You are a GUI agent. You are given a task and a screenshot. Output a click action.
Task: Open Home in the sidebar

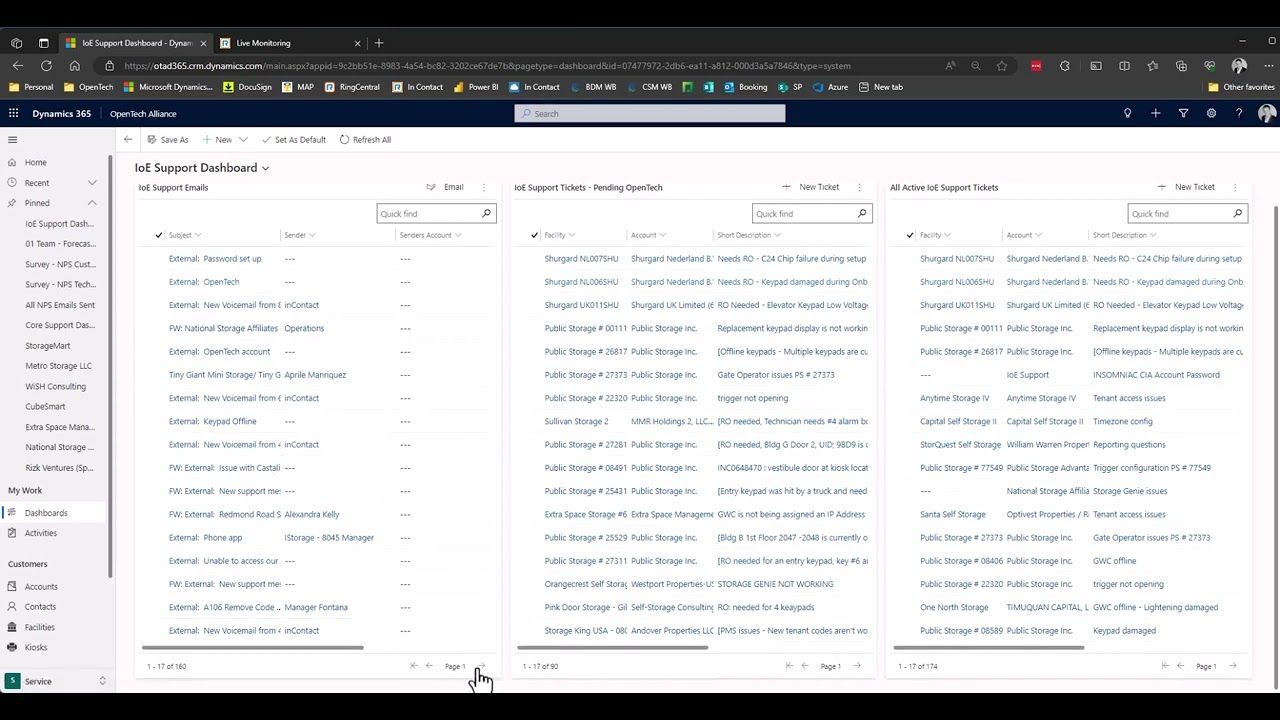[35, 162]
